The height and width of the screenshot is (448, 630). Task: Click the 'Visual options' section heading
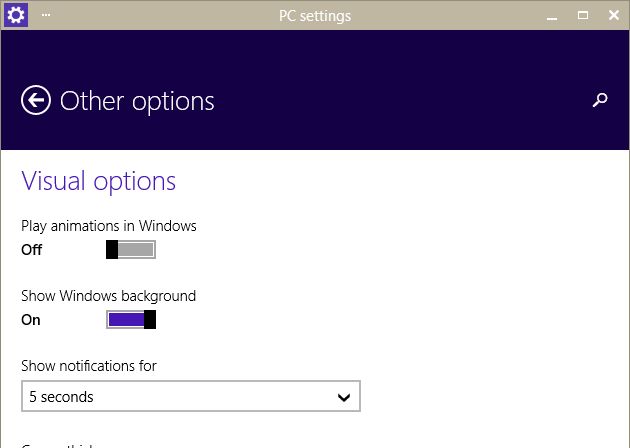pyautogui.click(x=98, y=181)
